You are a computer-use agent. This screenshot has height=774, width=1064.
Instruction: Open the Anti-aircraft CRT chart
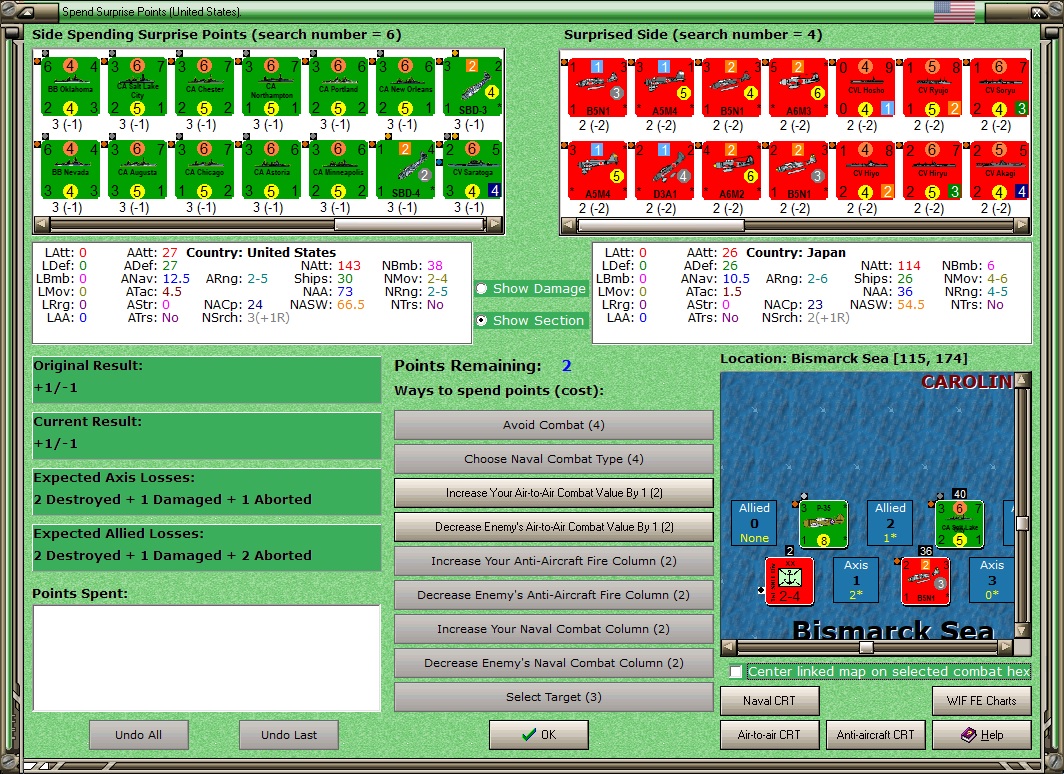[875, 735]
